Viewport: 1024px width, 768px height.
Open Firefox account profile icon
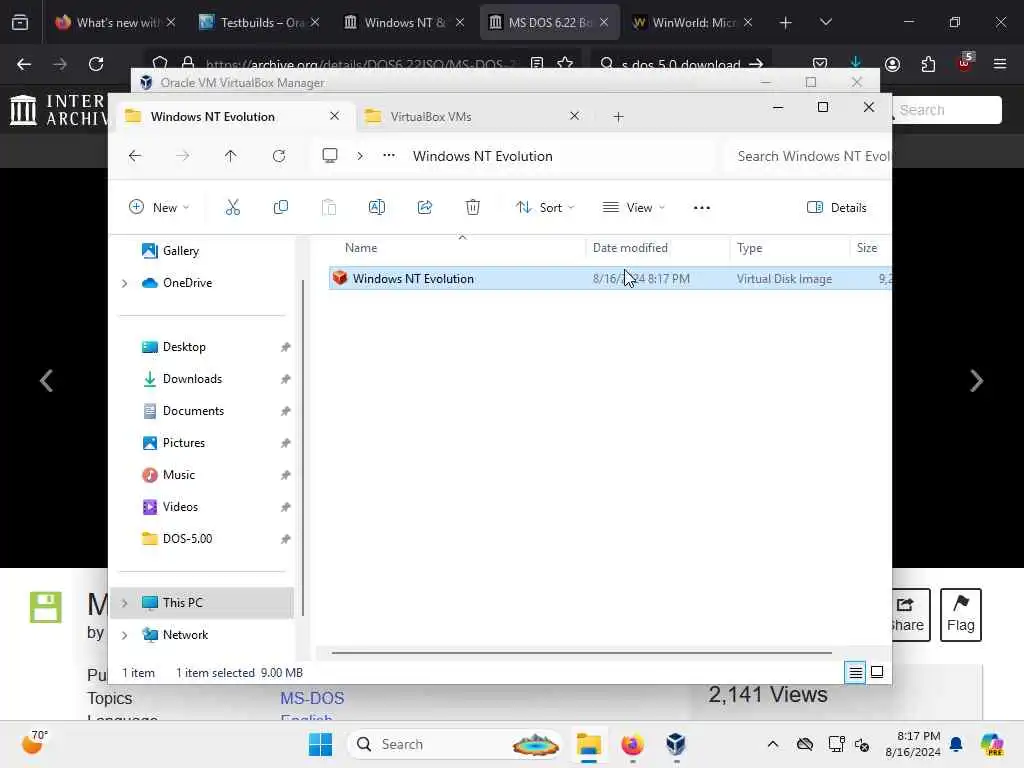click(892, 64)
